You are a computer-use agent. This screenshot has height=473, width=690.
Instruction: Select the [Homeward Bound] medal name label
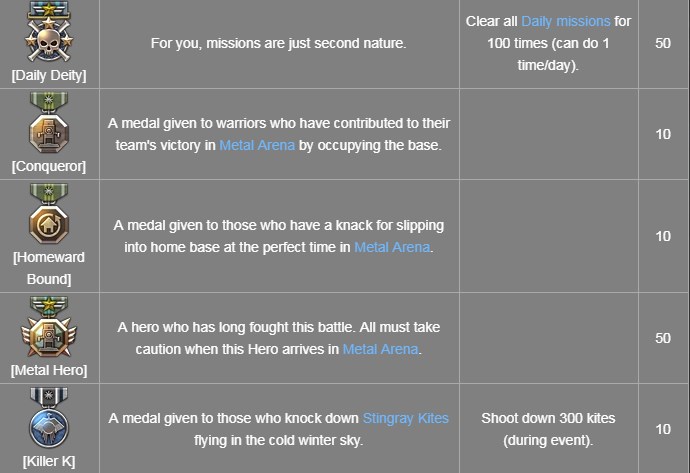click(48, 268)
